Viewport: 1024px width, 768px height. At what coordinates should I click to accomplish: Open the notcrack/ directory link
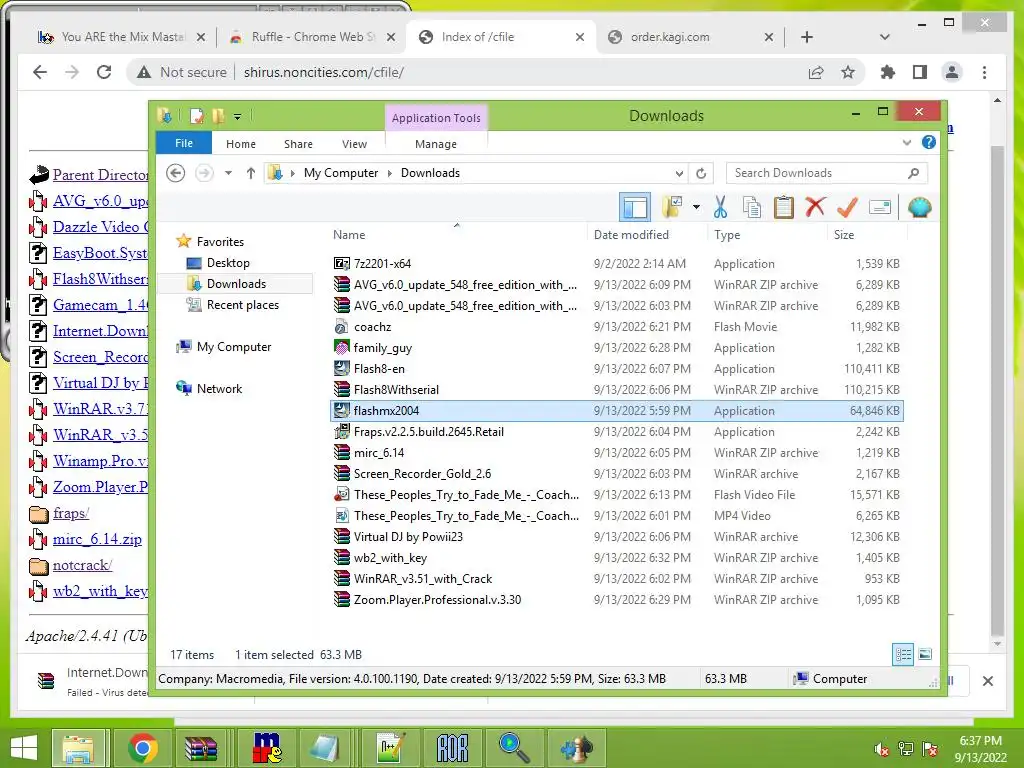coord(82,566)
